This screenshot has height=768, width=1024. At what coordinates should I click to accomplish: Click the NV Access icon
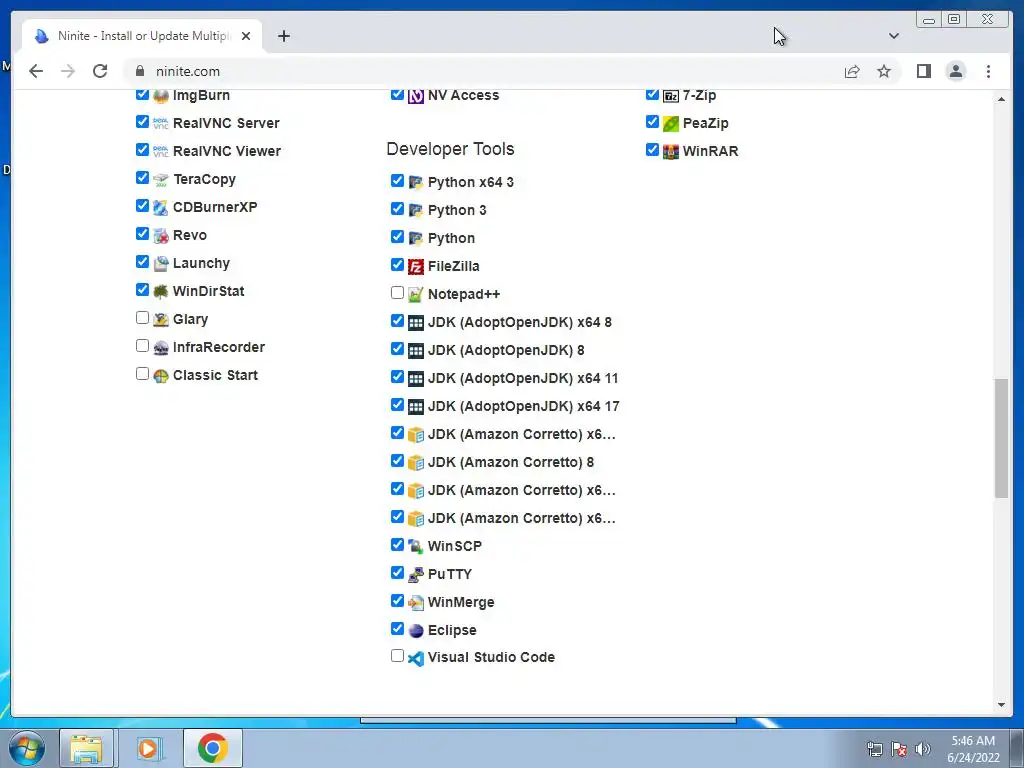[416, 96]
